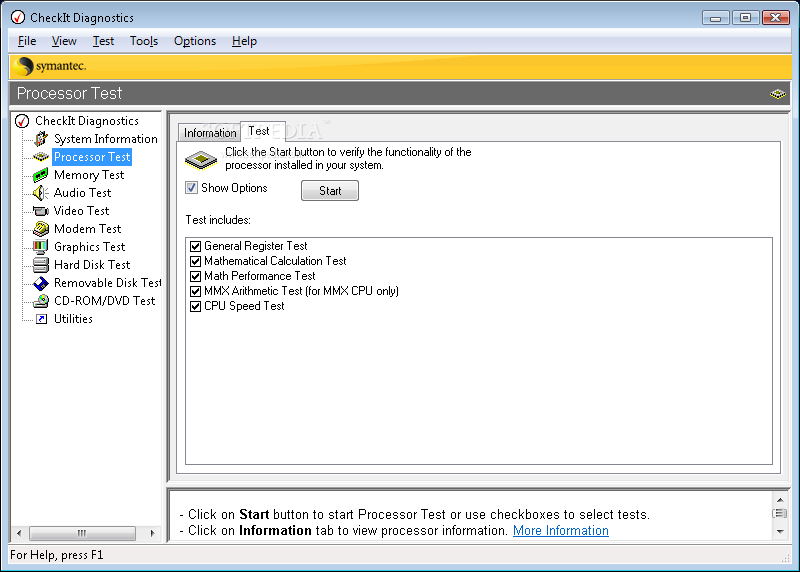Click the tree panel's left scroll arrow
Screen dimensions: 800x572
coord(19,533)
